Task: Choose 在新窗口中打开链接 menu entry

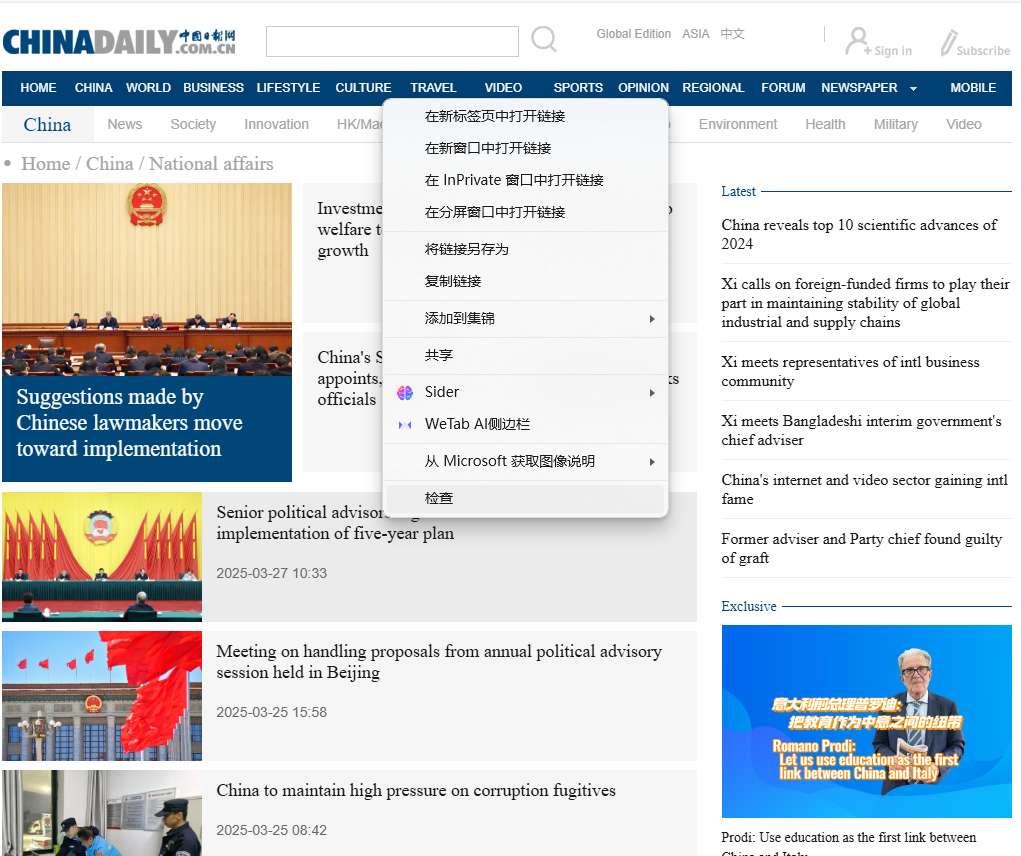Action: point(525,148)
